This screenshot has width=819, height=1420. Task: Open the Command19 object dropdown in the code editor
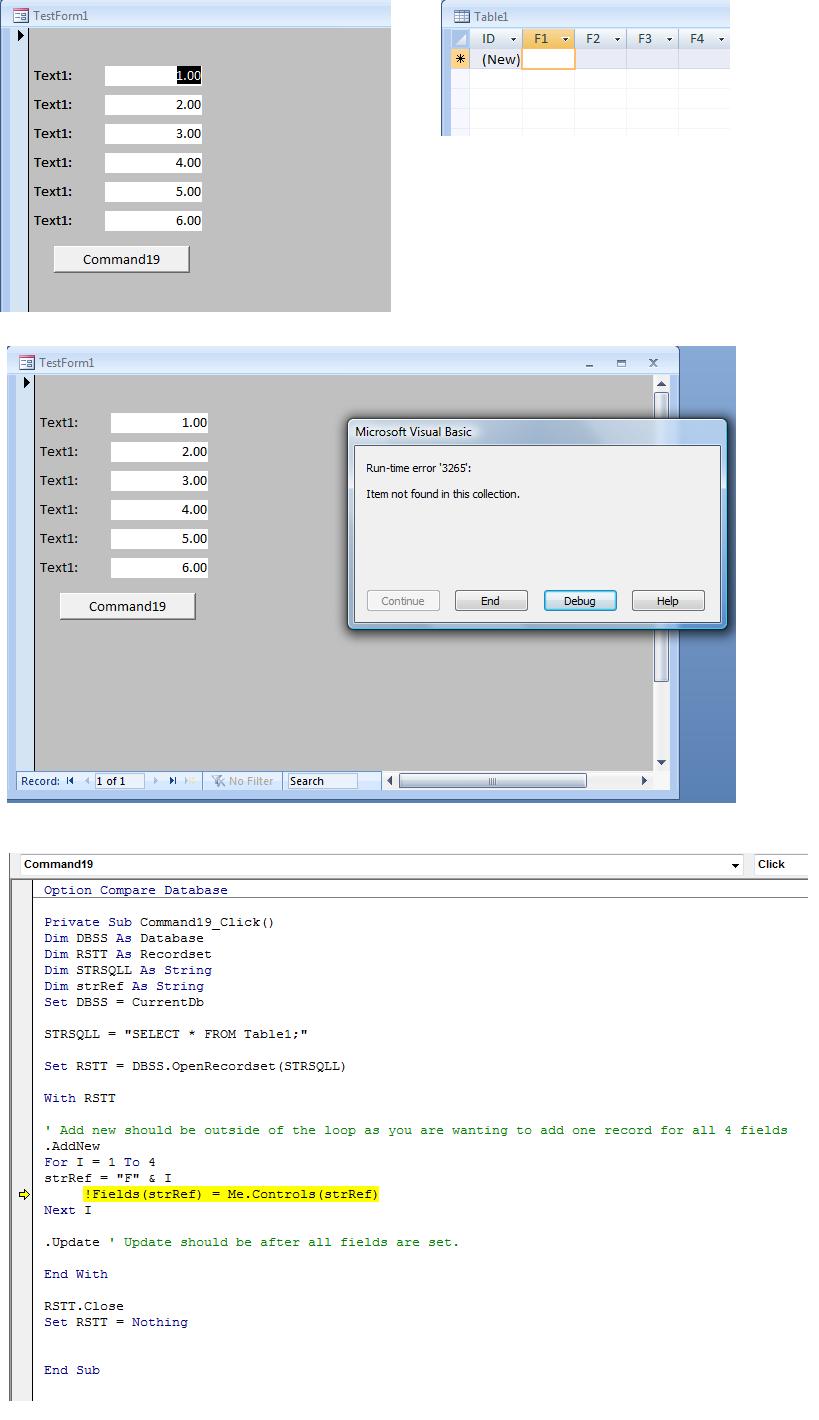(x=736, y=865)
